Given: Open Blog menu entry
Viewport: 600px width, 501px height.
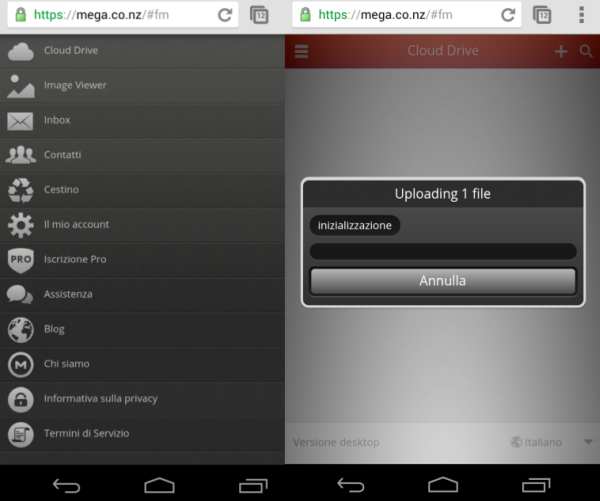Looking at the screenshot, I should pos(142,330).
